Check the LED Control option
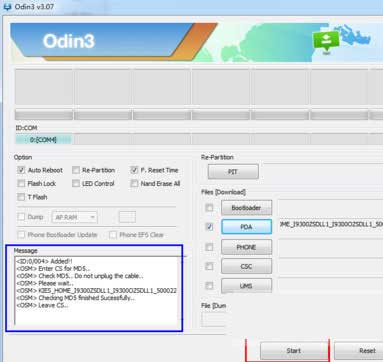The width and height of the screenshot is (383, 362). [76, 183]
